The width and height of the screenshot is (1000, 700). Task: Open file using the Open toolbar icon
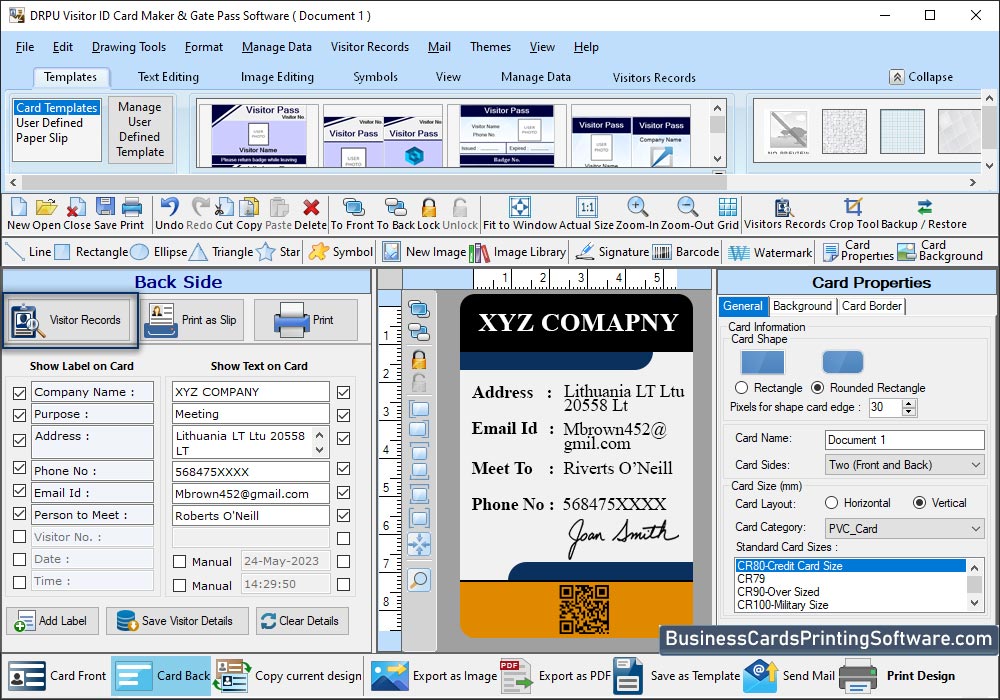tap(46, 214)
